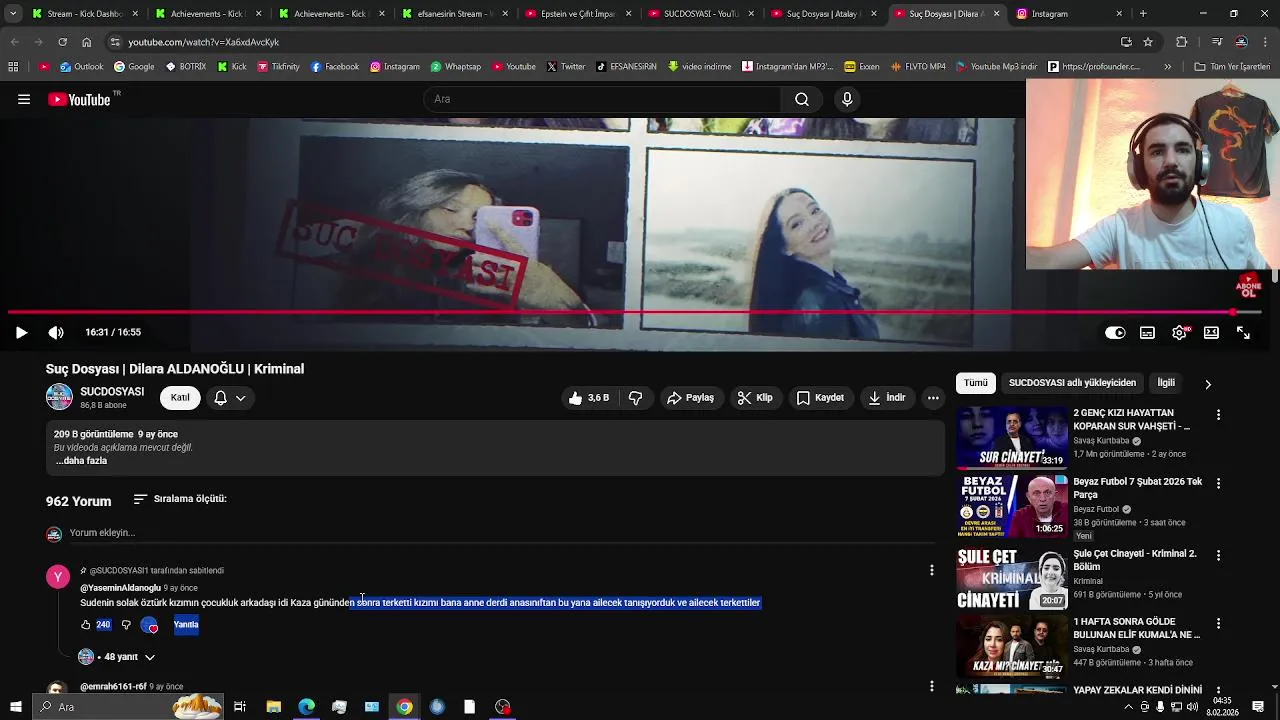
Task: Switch player to theater mode
Action: click(1211, 333)
